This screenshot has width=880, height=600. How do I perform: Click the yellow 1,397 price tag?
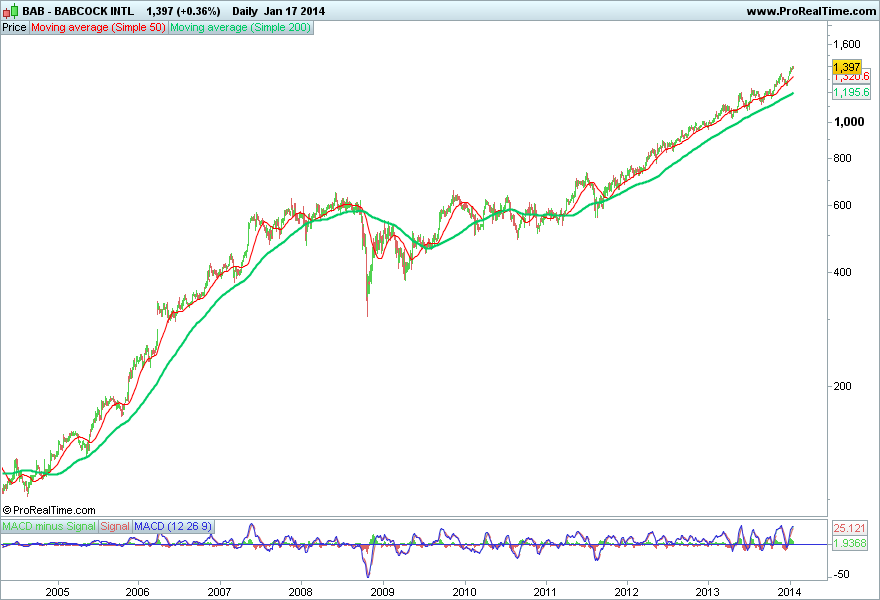[846, 67]
